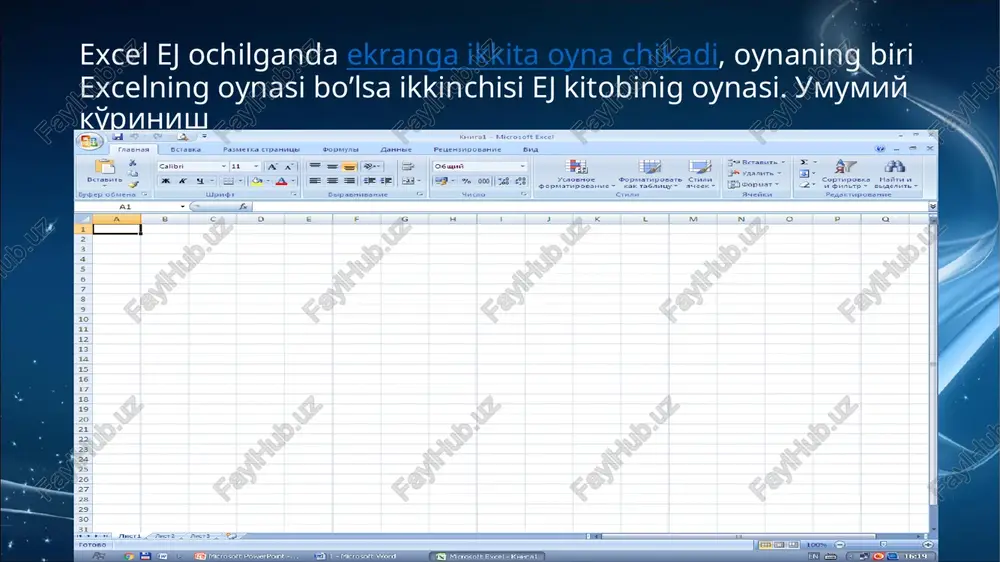Image resolution: width=1000 pixels, height=562 pixels.
Task: Switch to the Рецензирование ribbon tab
Action: pos(467,149)
